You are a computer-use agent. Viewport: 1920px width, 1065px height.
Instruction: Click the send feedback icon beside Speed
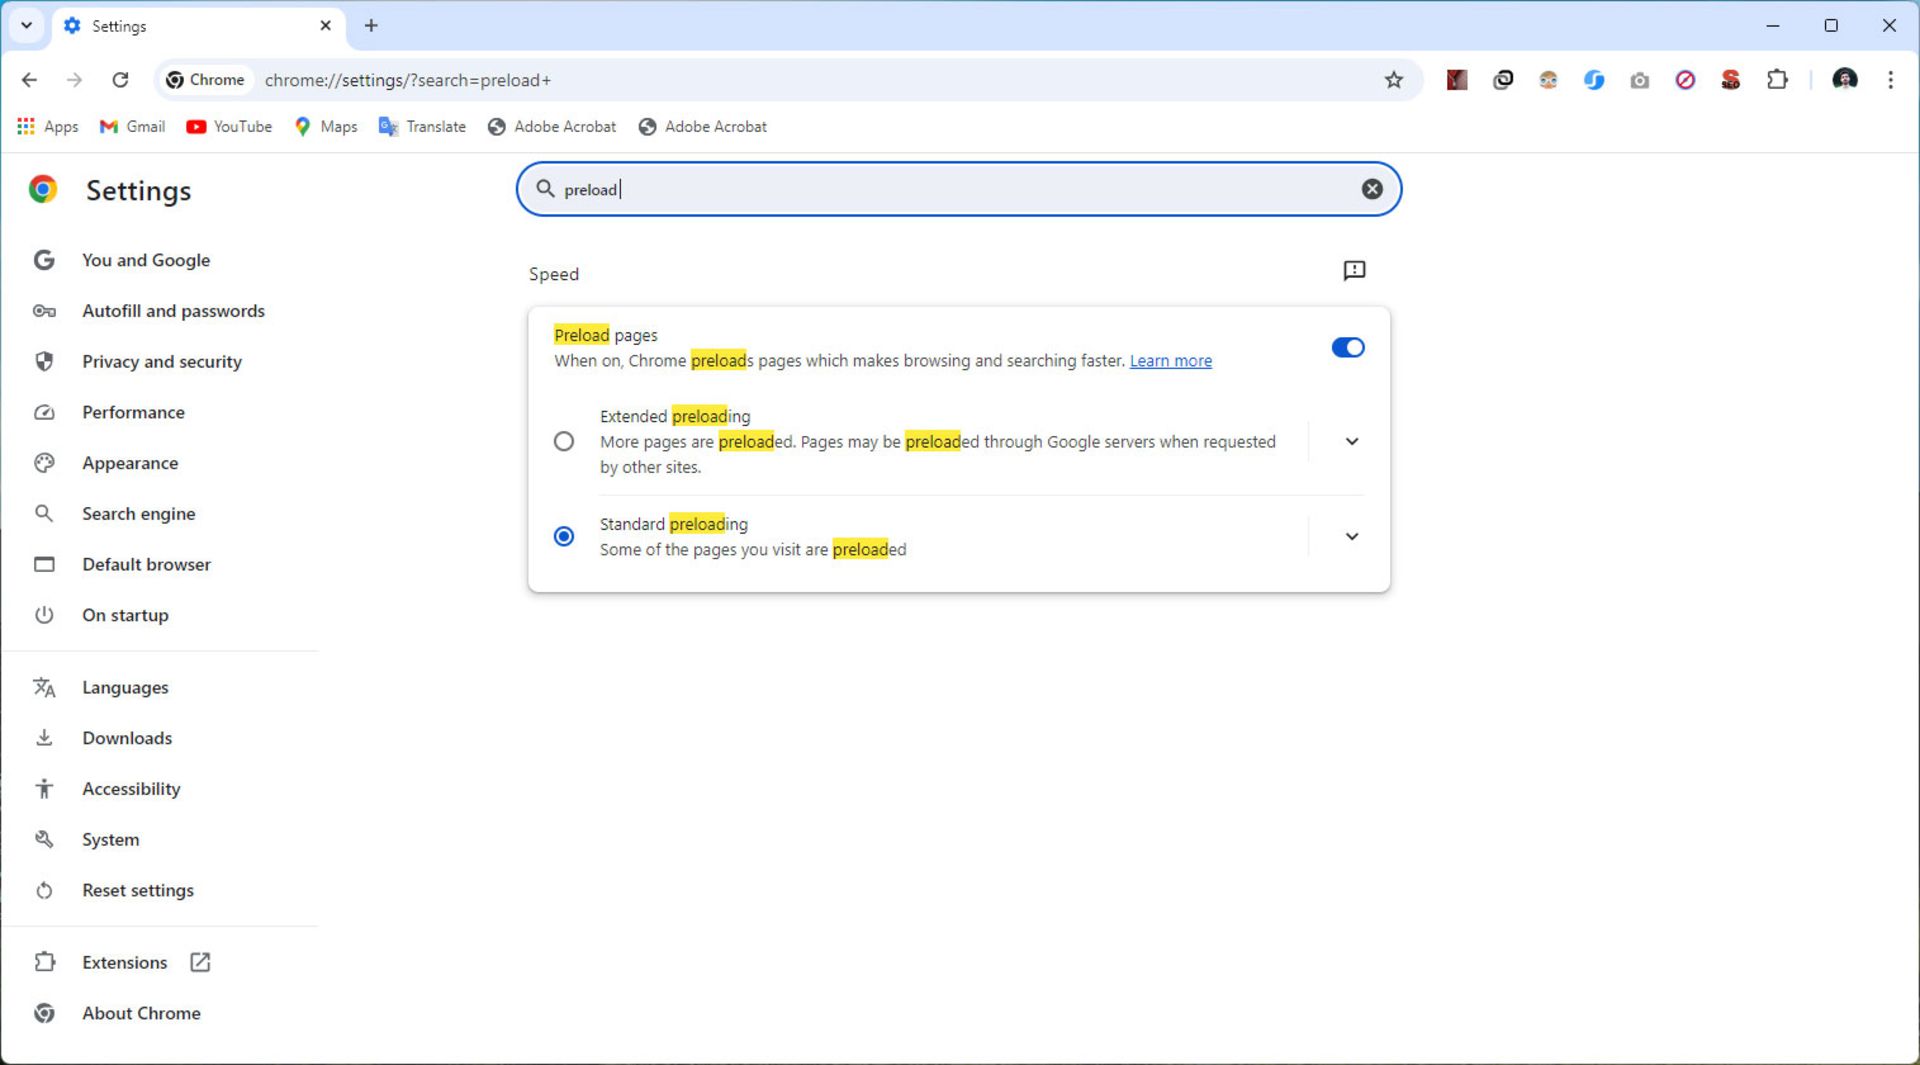click(x=1354, y=271)
